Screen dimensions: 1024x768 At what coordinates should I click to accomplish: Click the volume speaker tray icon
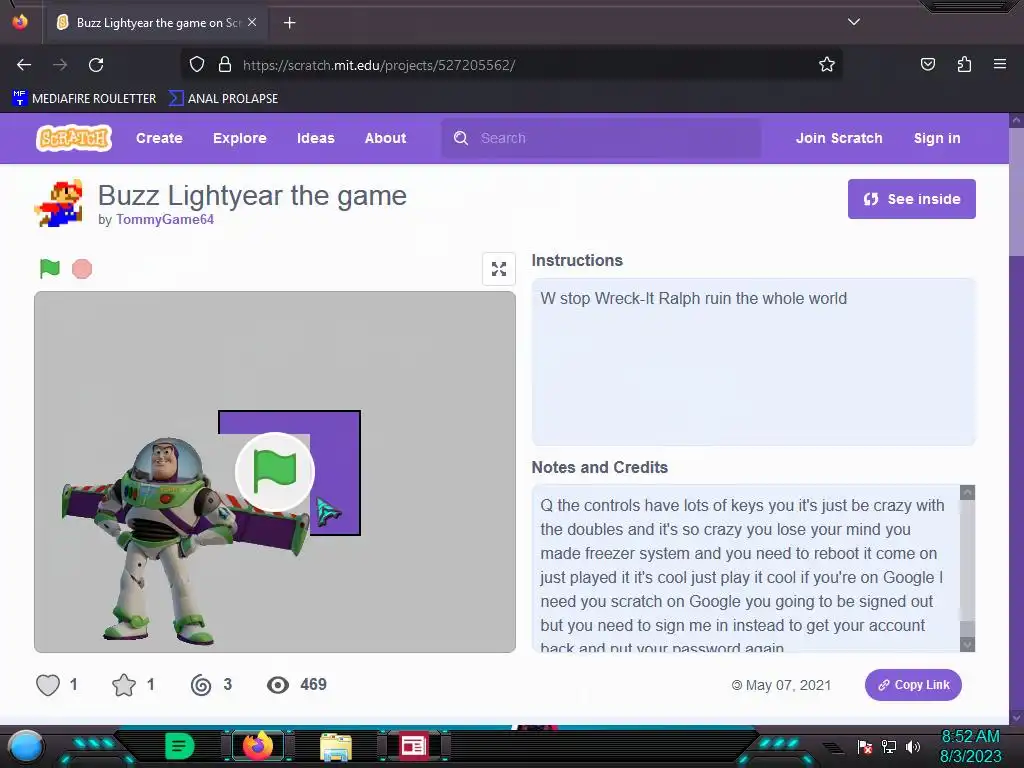pyautogui.click(x=913, y=746)
